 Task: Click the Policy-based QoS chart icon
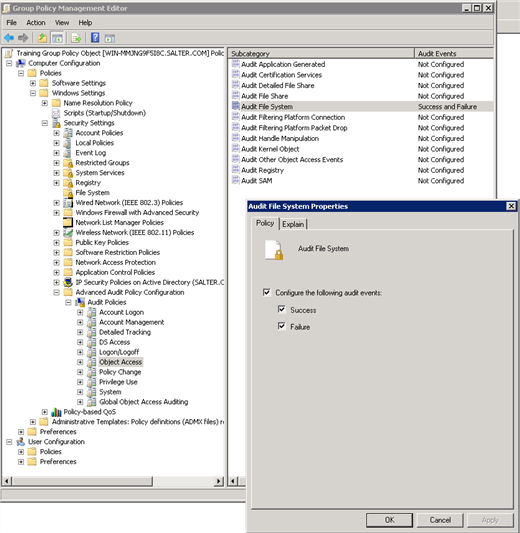click(56, 412)
